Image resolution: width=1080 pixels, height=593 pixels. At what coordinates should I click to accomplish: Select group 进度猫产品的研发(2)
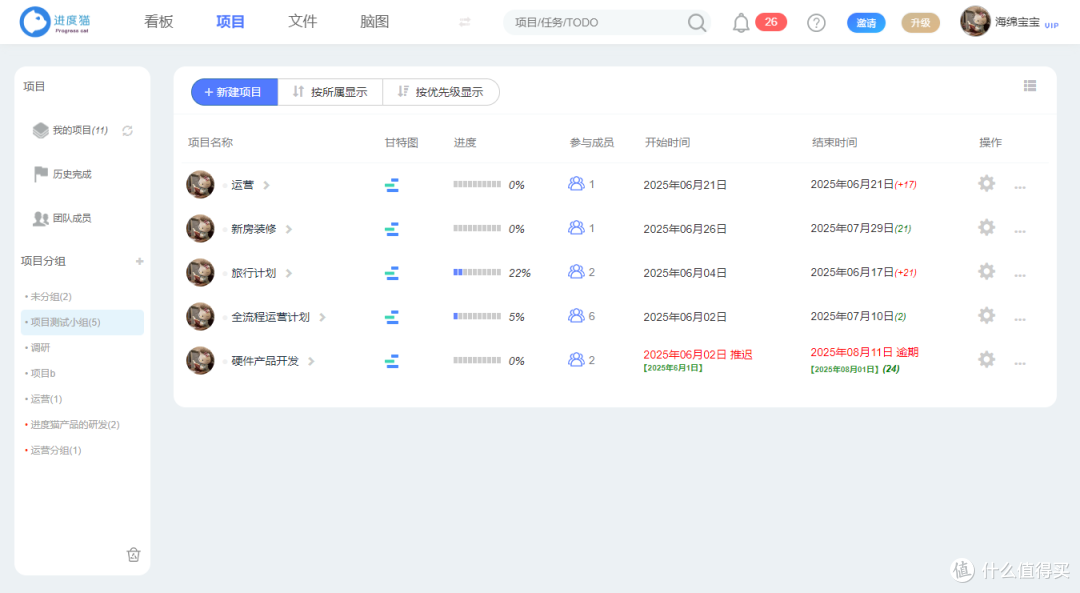(74, 425)
